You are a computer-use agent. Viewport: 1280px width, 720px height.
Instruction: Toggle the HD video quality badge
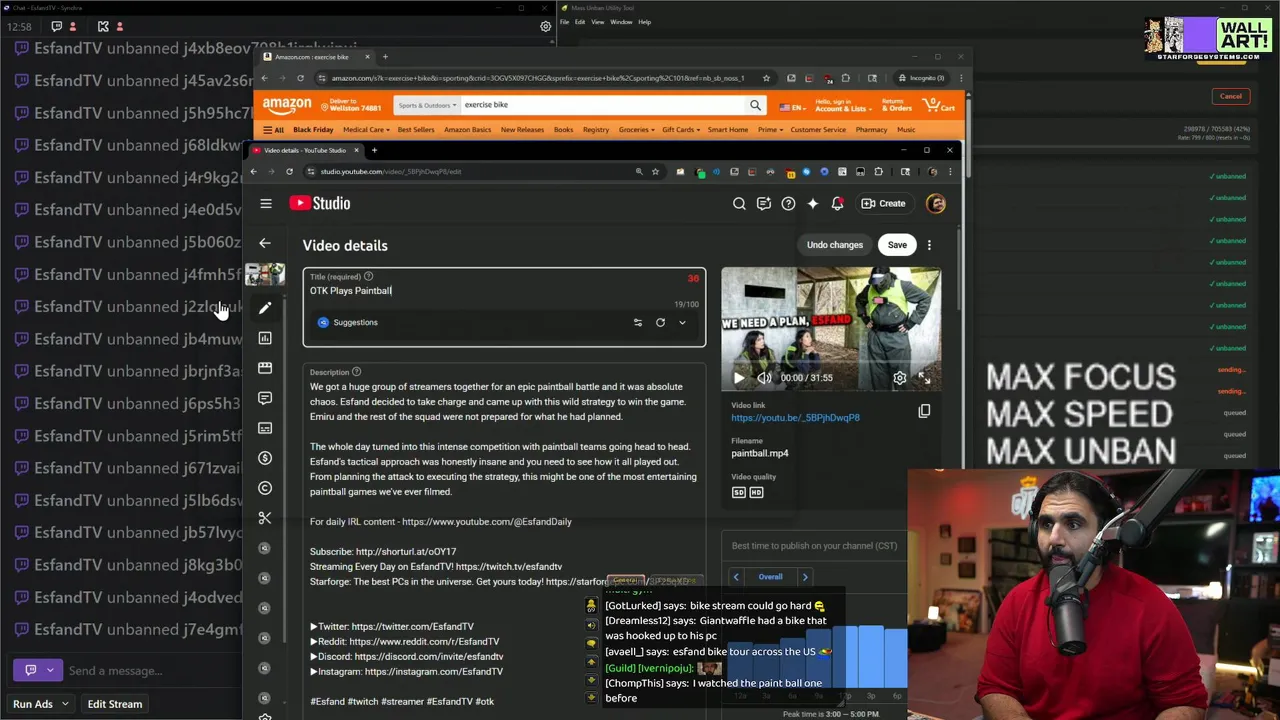(x=756, y=492)
